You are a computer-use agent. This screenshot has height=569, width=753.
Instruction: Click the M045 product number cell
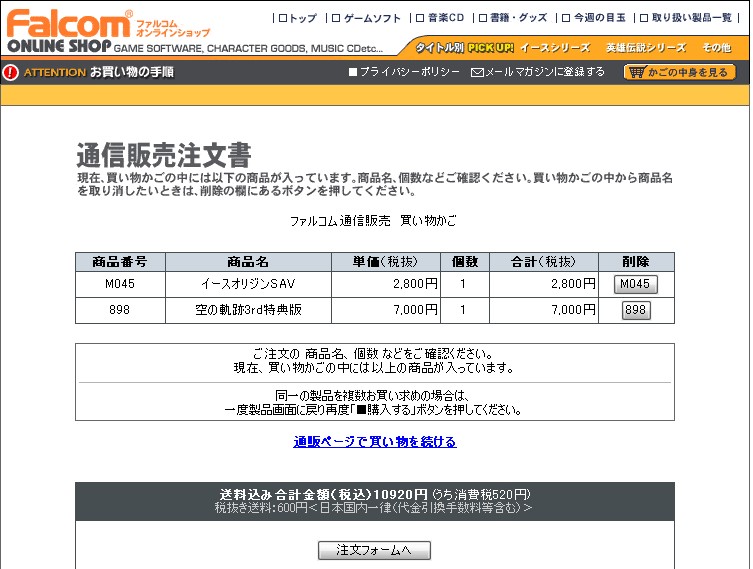coord(120,284)
